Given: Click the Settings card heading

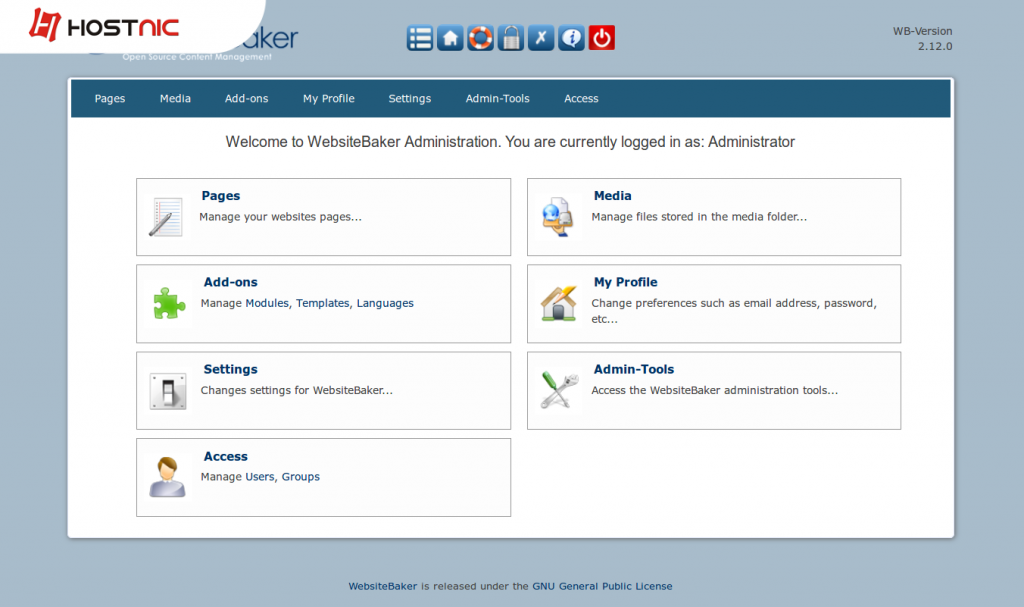Looking at the screenshot, I should (231, 369).
